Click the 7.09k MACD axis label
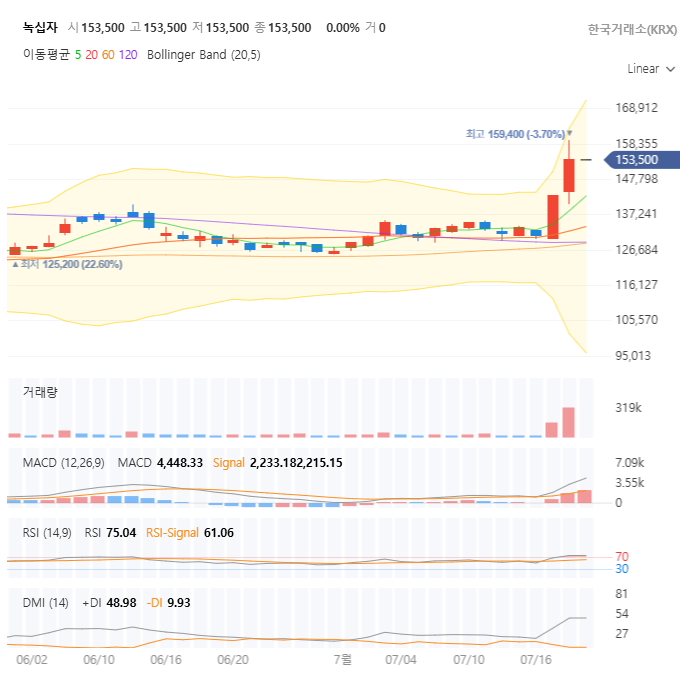This screenshot has width=680, height=697. click(x=630, y=463)
